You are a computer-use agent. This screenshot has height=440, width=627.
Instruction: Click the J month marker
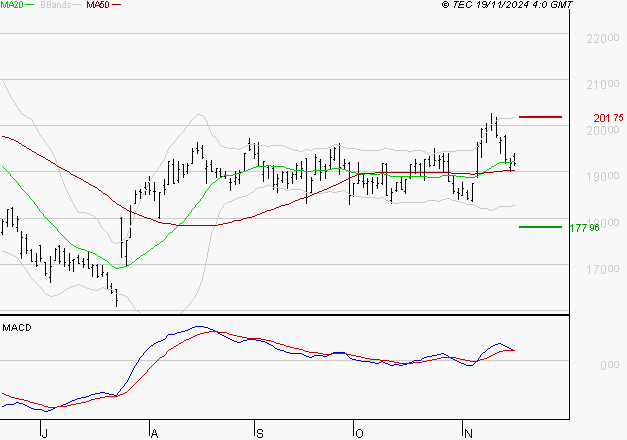click(44, 433)
